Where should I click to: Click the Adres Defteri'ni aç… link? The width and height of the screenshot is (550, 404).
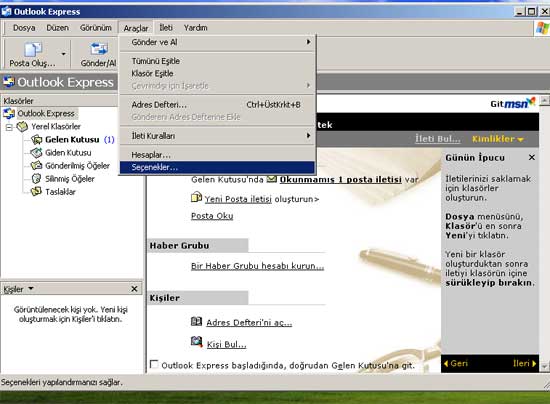249,323
